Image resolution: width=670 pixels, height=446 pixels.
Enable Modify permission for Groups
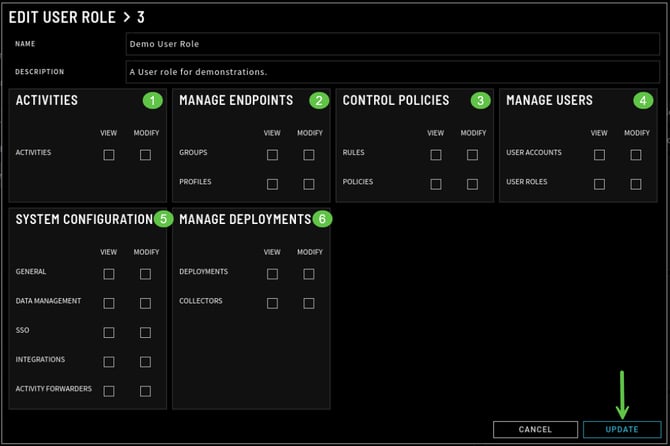309,155
